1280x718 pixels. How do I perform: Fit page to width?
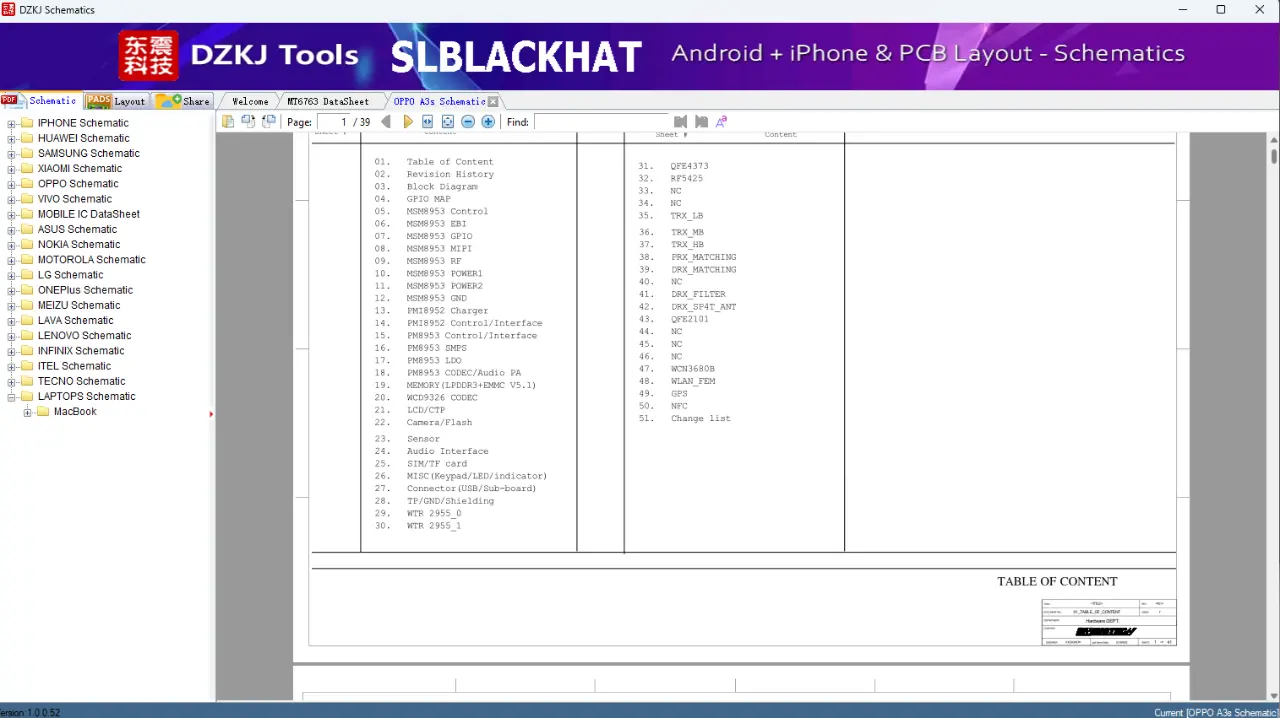click(x=428, y=122)
